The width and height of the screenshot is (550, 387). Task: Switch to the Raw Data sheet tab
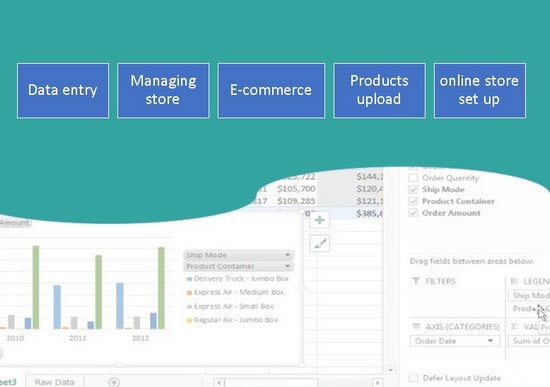coord(54,382)
